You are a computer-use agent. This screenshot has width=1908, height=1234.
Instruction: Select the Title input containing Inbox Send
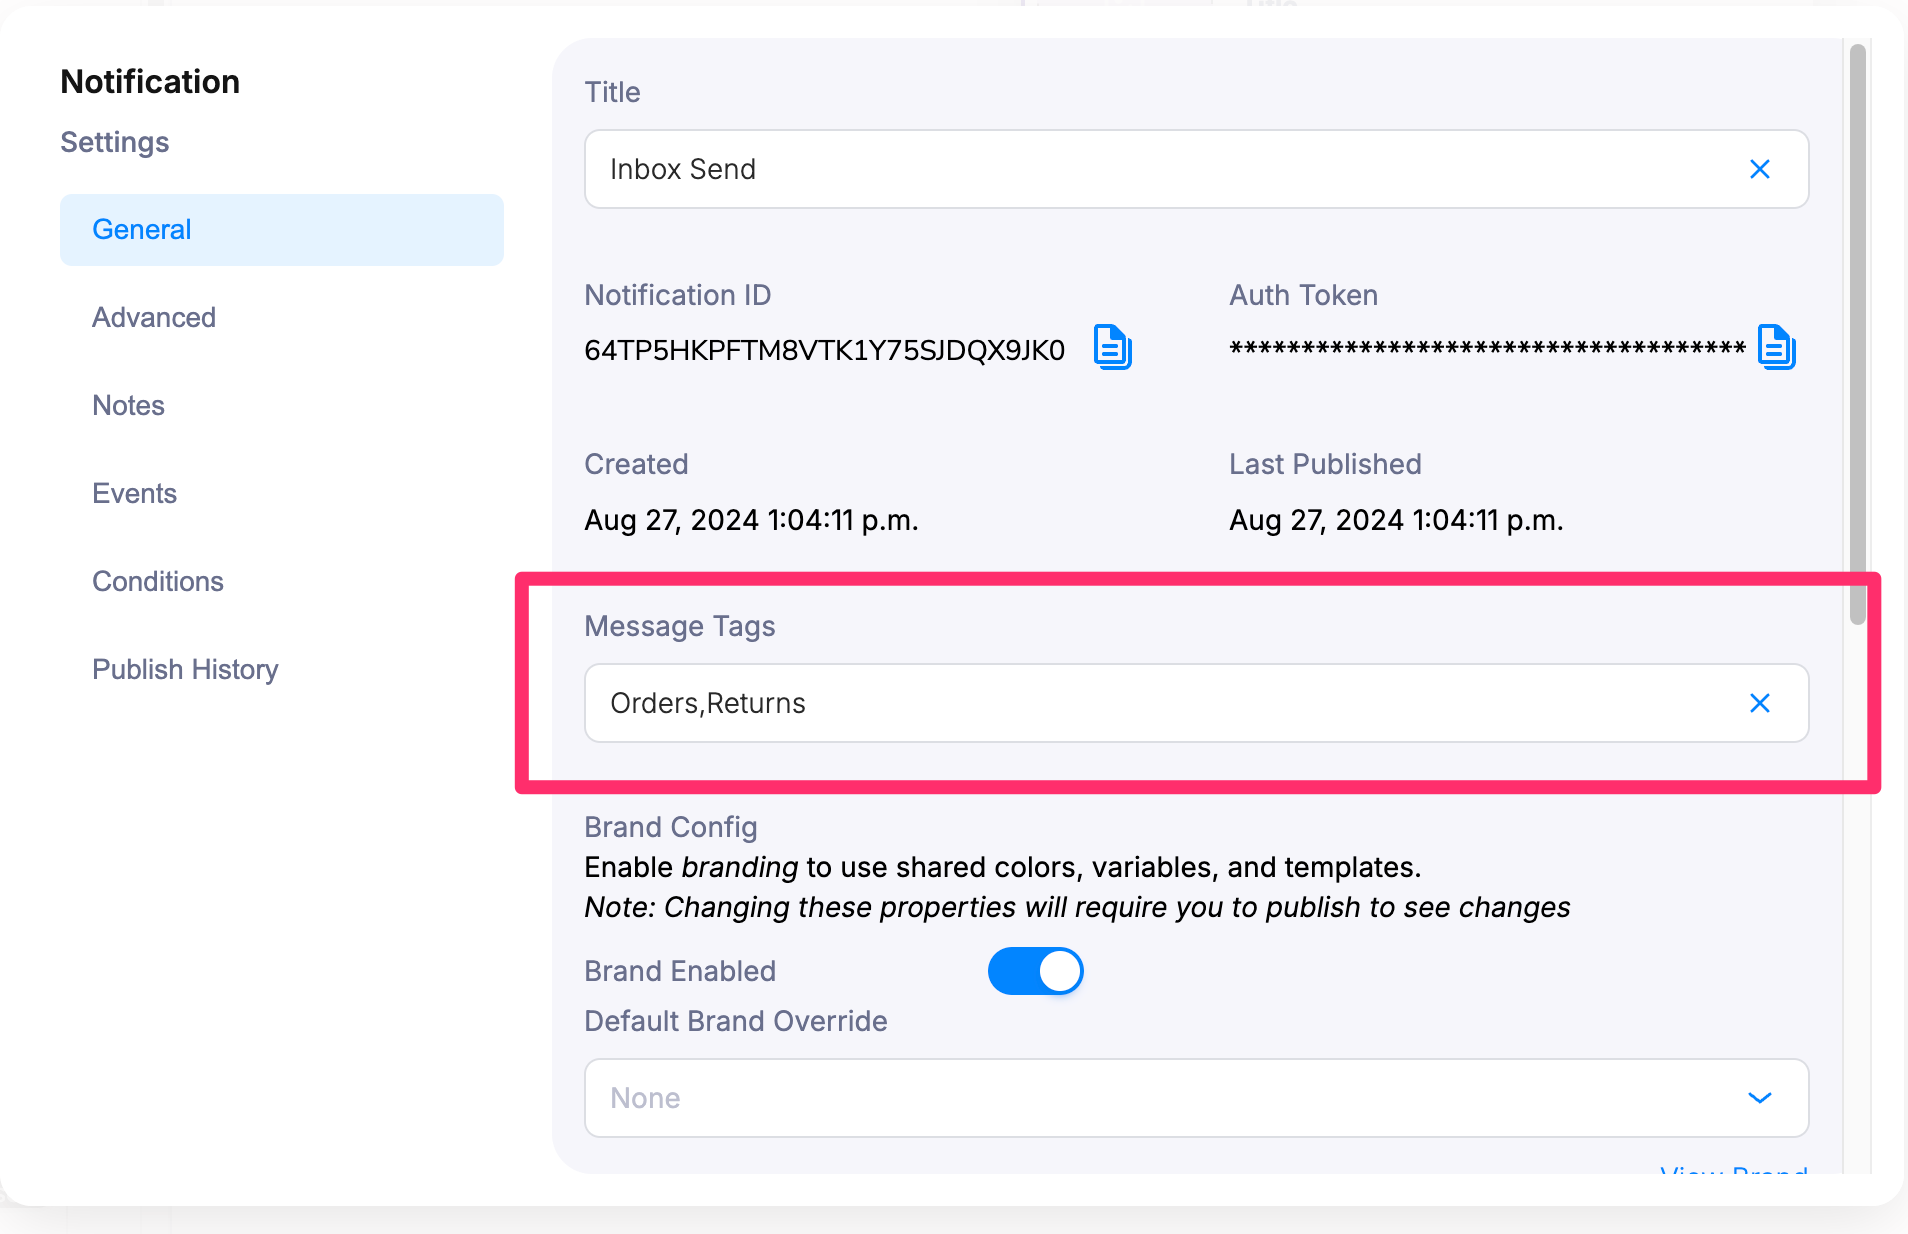[x=1000, y=169]
